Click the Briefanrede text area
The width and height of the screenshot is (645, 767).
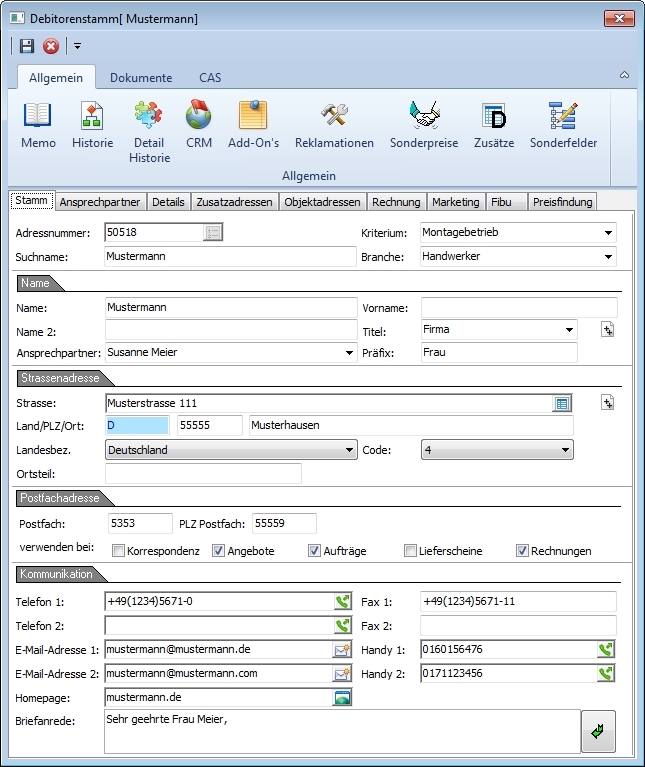point(342,732)
